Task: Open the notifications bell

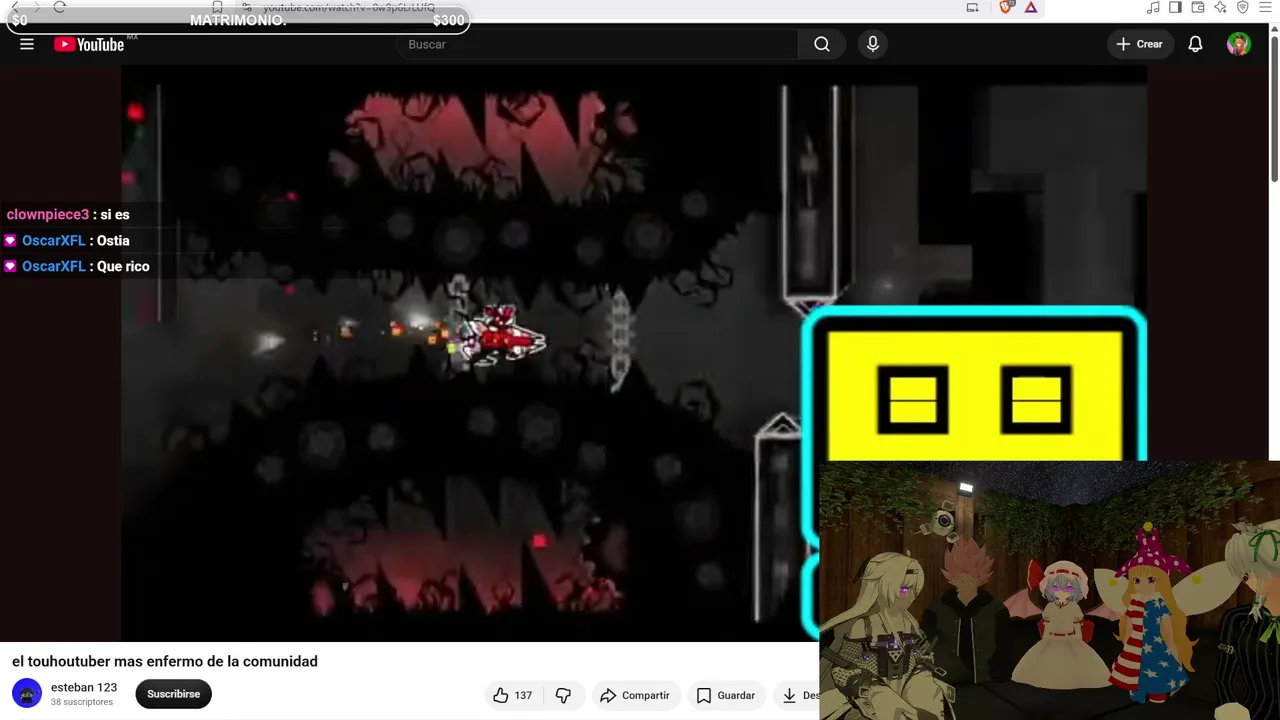Action: point(1195,44)
